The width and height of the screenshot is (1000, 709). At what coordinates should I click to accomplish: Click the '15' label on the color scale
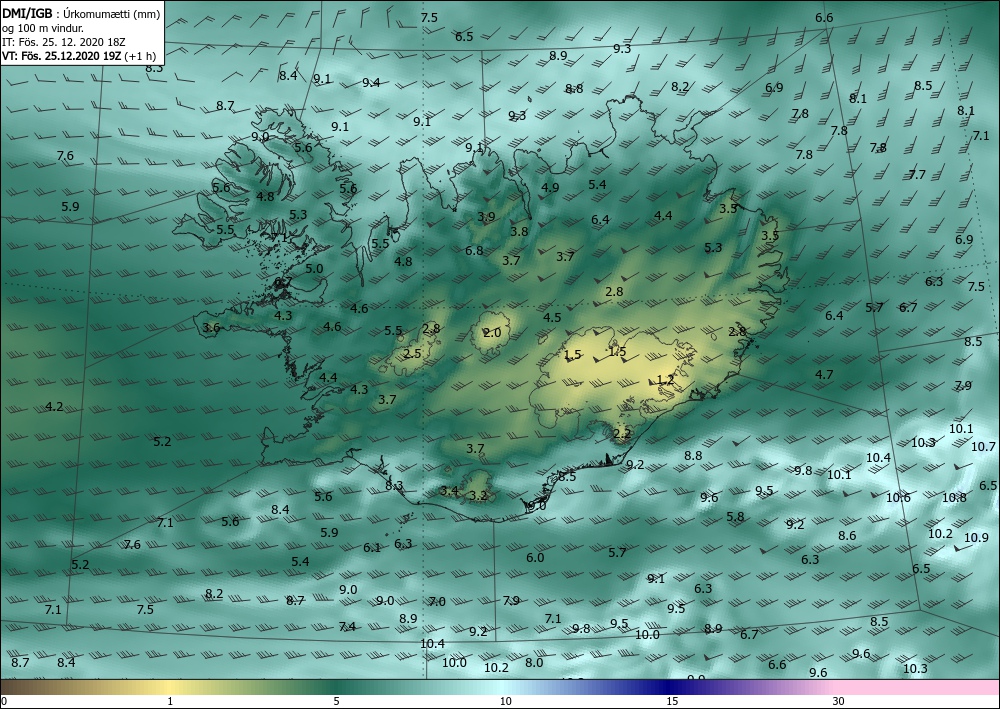(x=672, y=701)
